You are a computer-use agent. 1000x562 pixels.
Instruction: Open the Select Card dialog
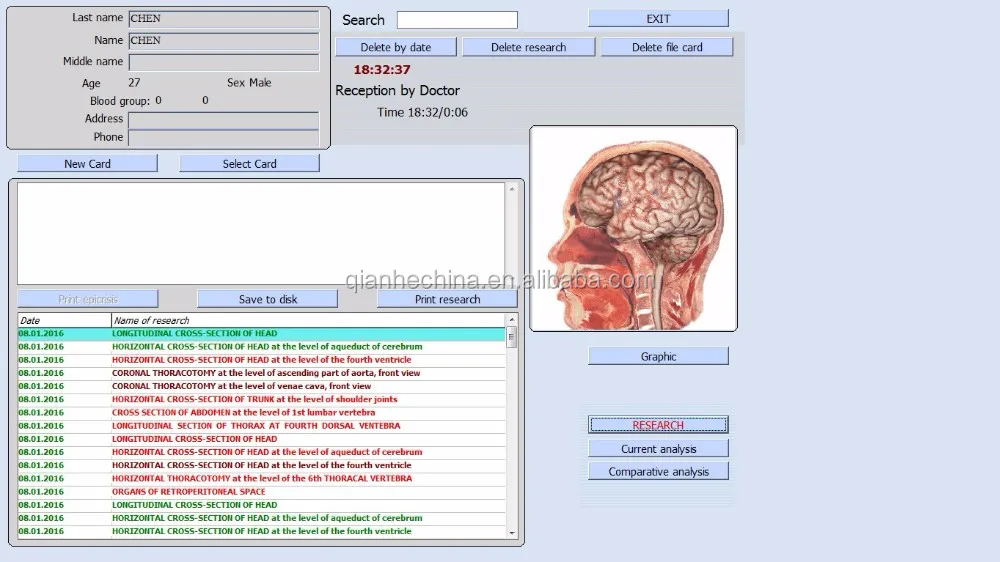click(x=249, y=164)
